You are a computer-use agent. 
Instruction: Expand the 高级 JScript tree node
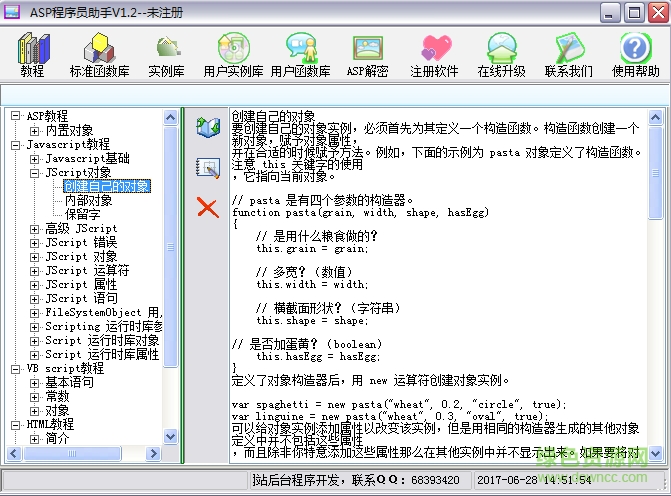35,229
